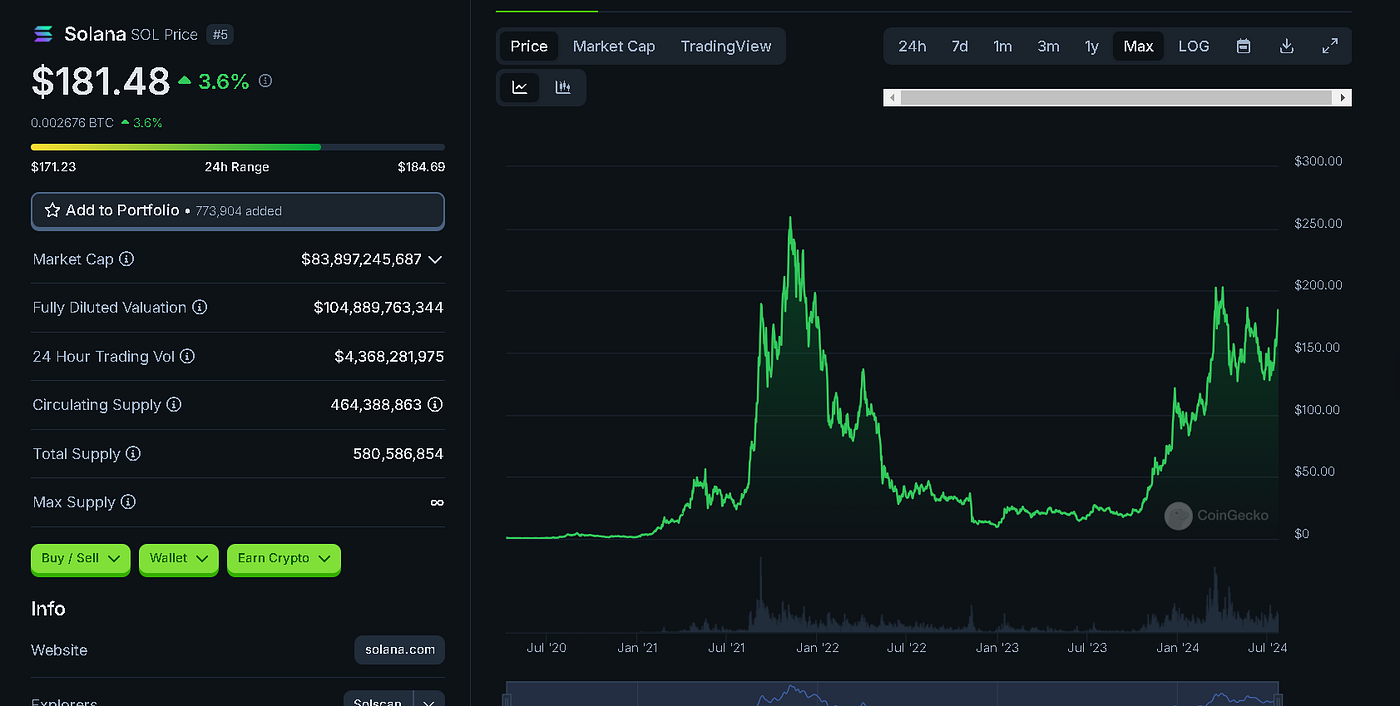Viewport: 1400px width, 706px height.
Task: Click the $181.48 price text
Action: pos(101,81)
